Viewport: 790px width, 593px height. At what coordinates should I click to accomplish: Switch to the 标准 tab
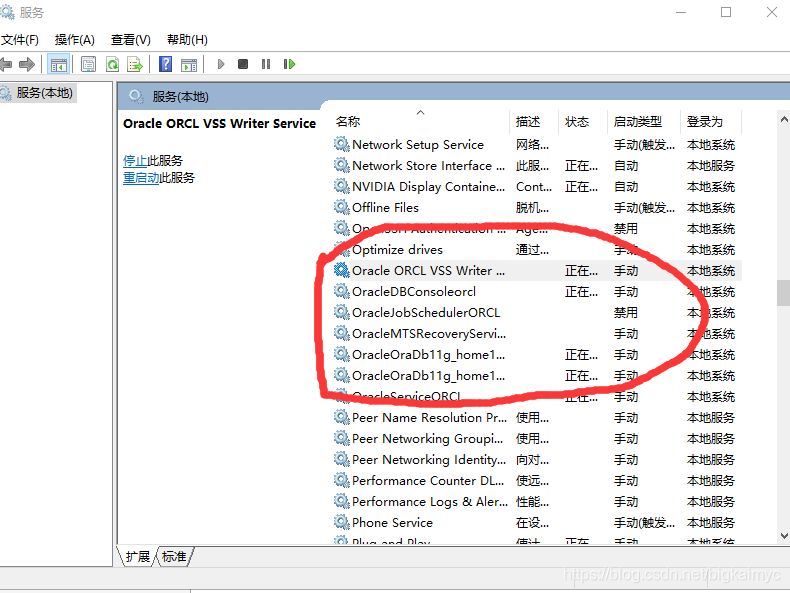click(x=174, y=556)
